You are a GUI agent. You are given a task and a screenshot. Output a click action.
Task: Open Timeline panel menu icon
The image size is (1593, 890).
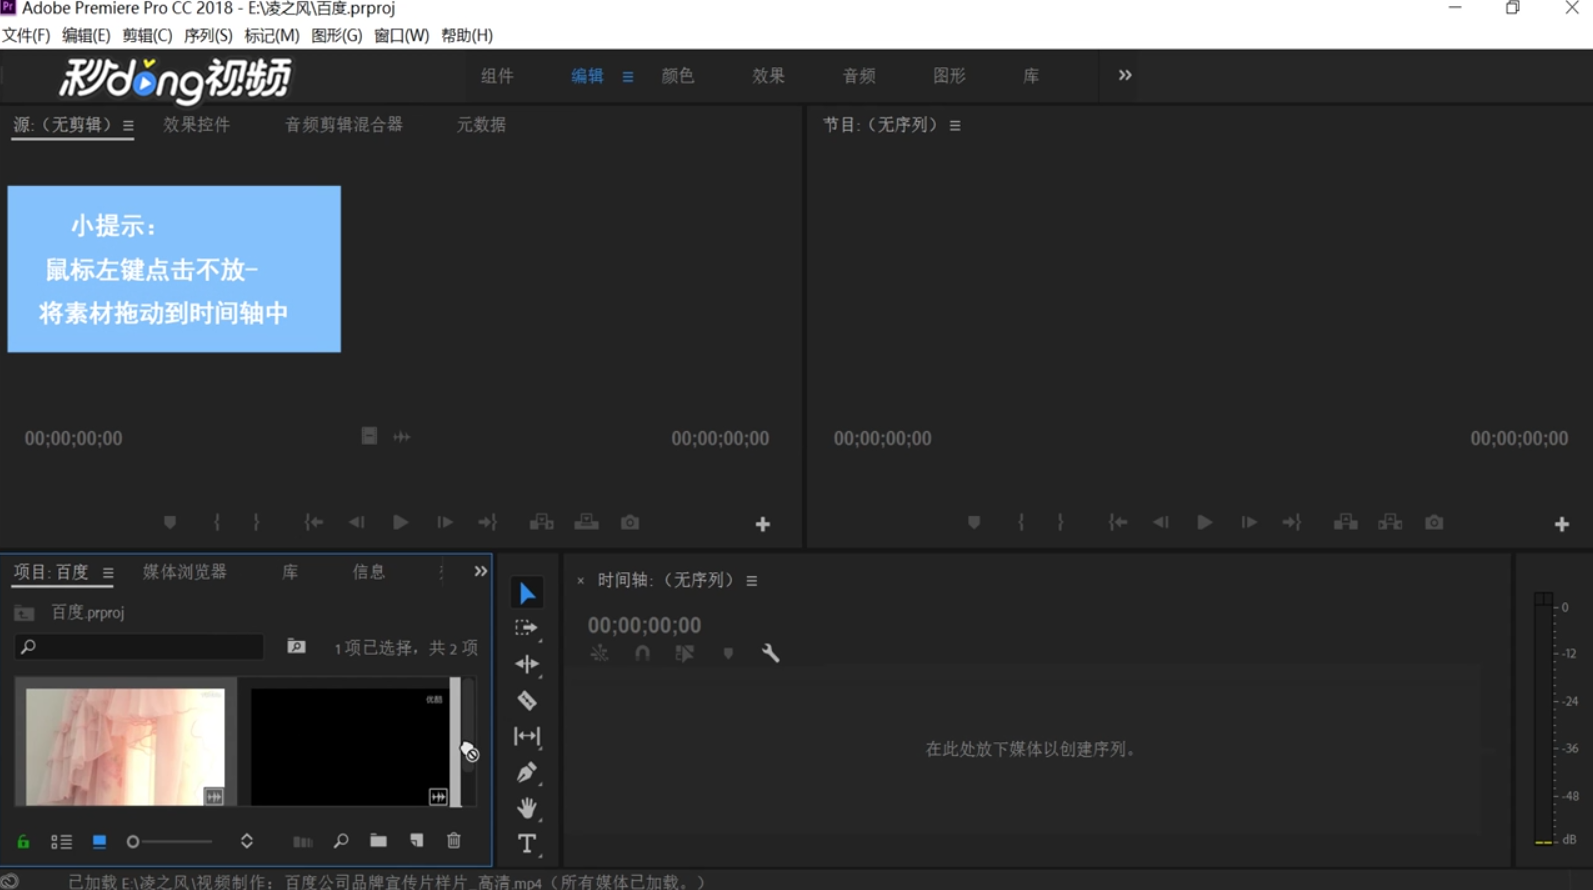[x=752, y=581]
